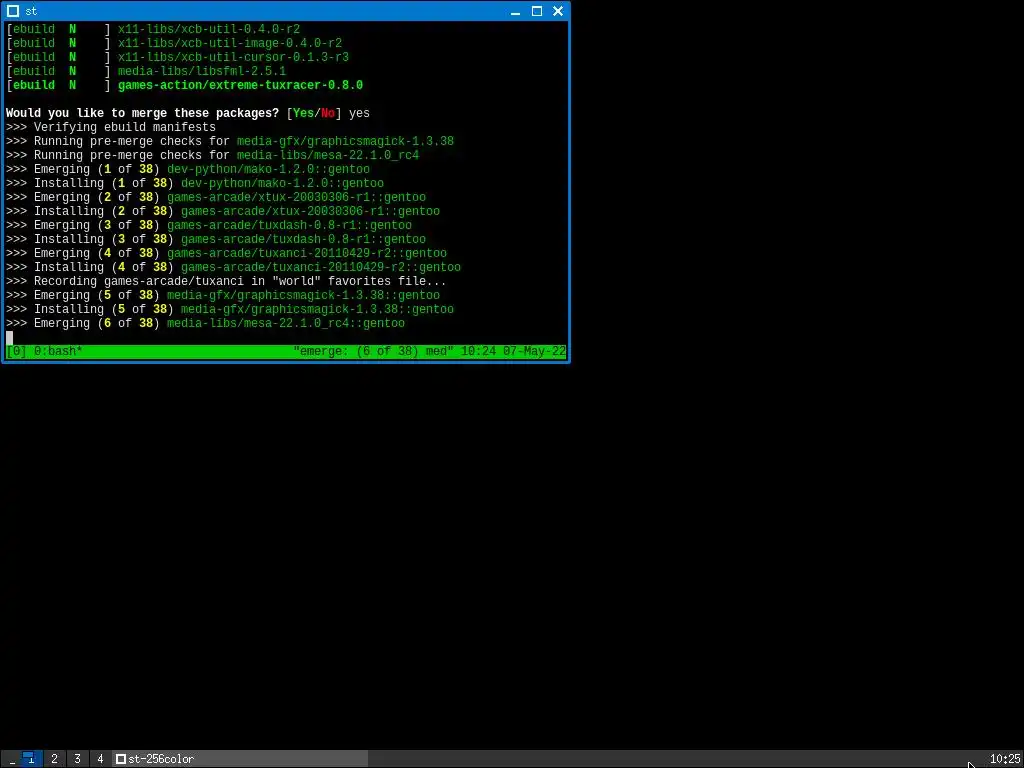Screen dimensions: 1024x768
Task: Click the tmux session indicator [0]
Action: pyautogui.click(x=16, y=351)
